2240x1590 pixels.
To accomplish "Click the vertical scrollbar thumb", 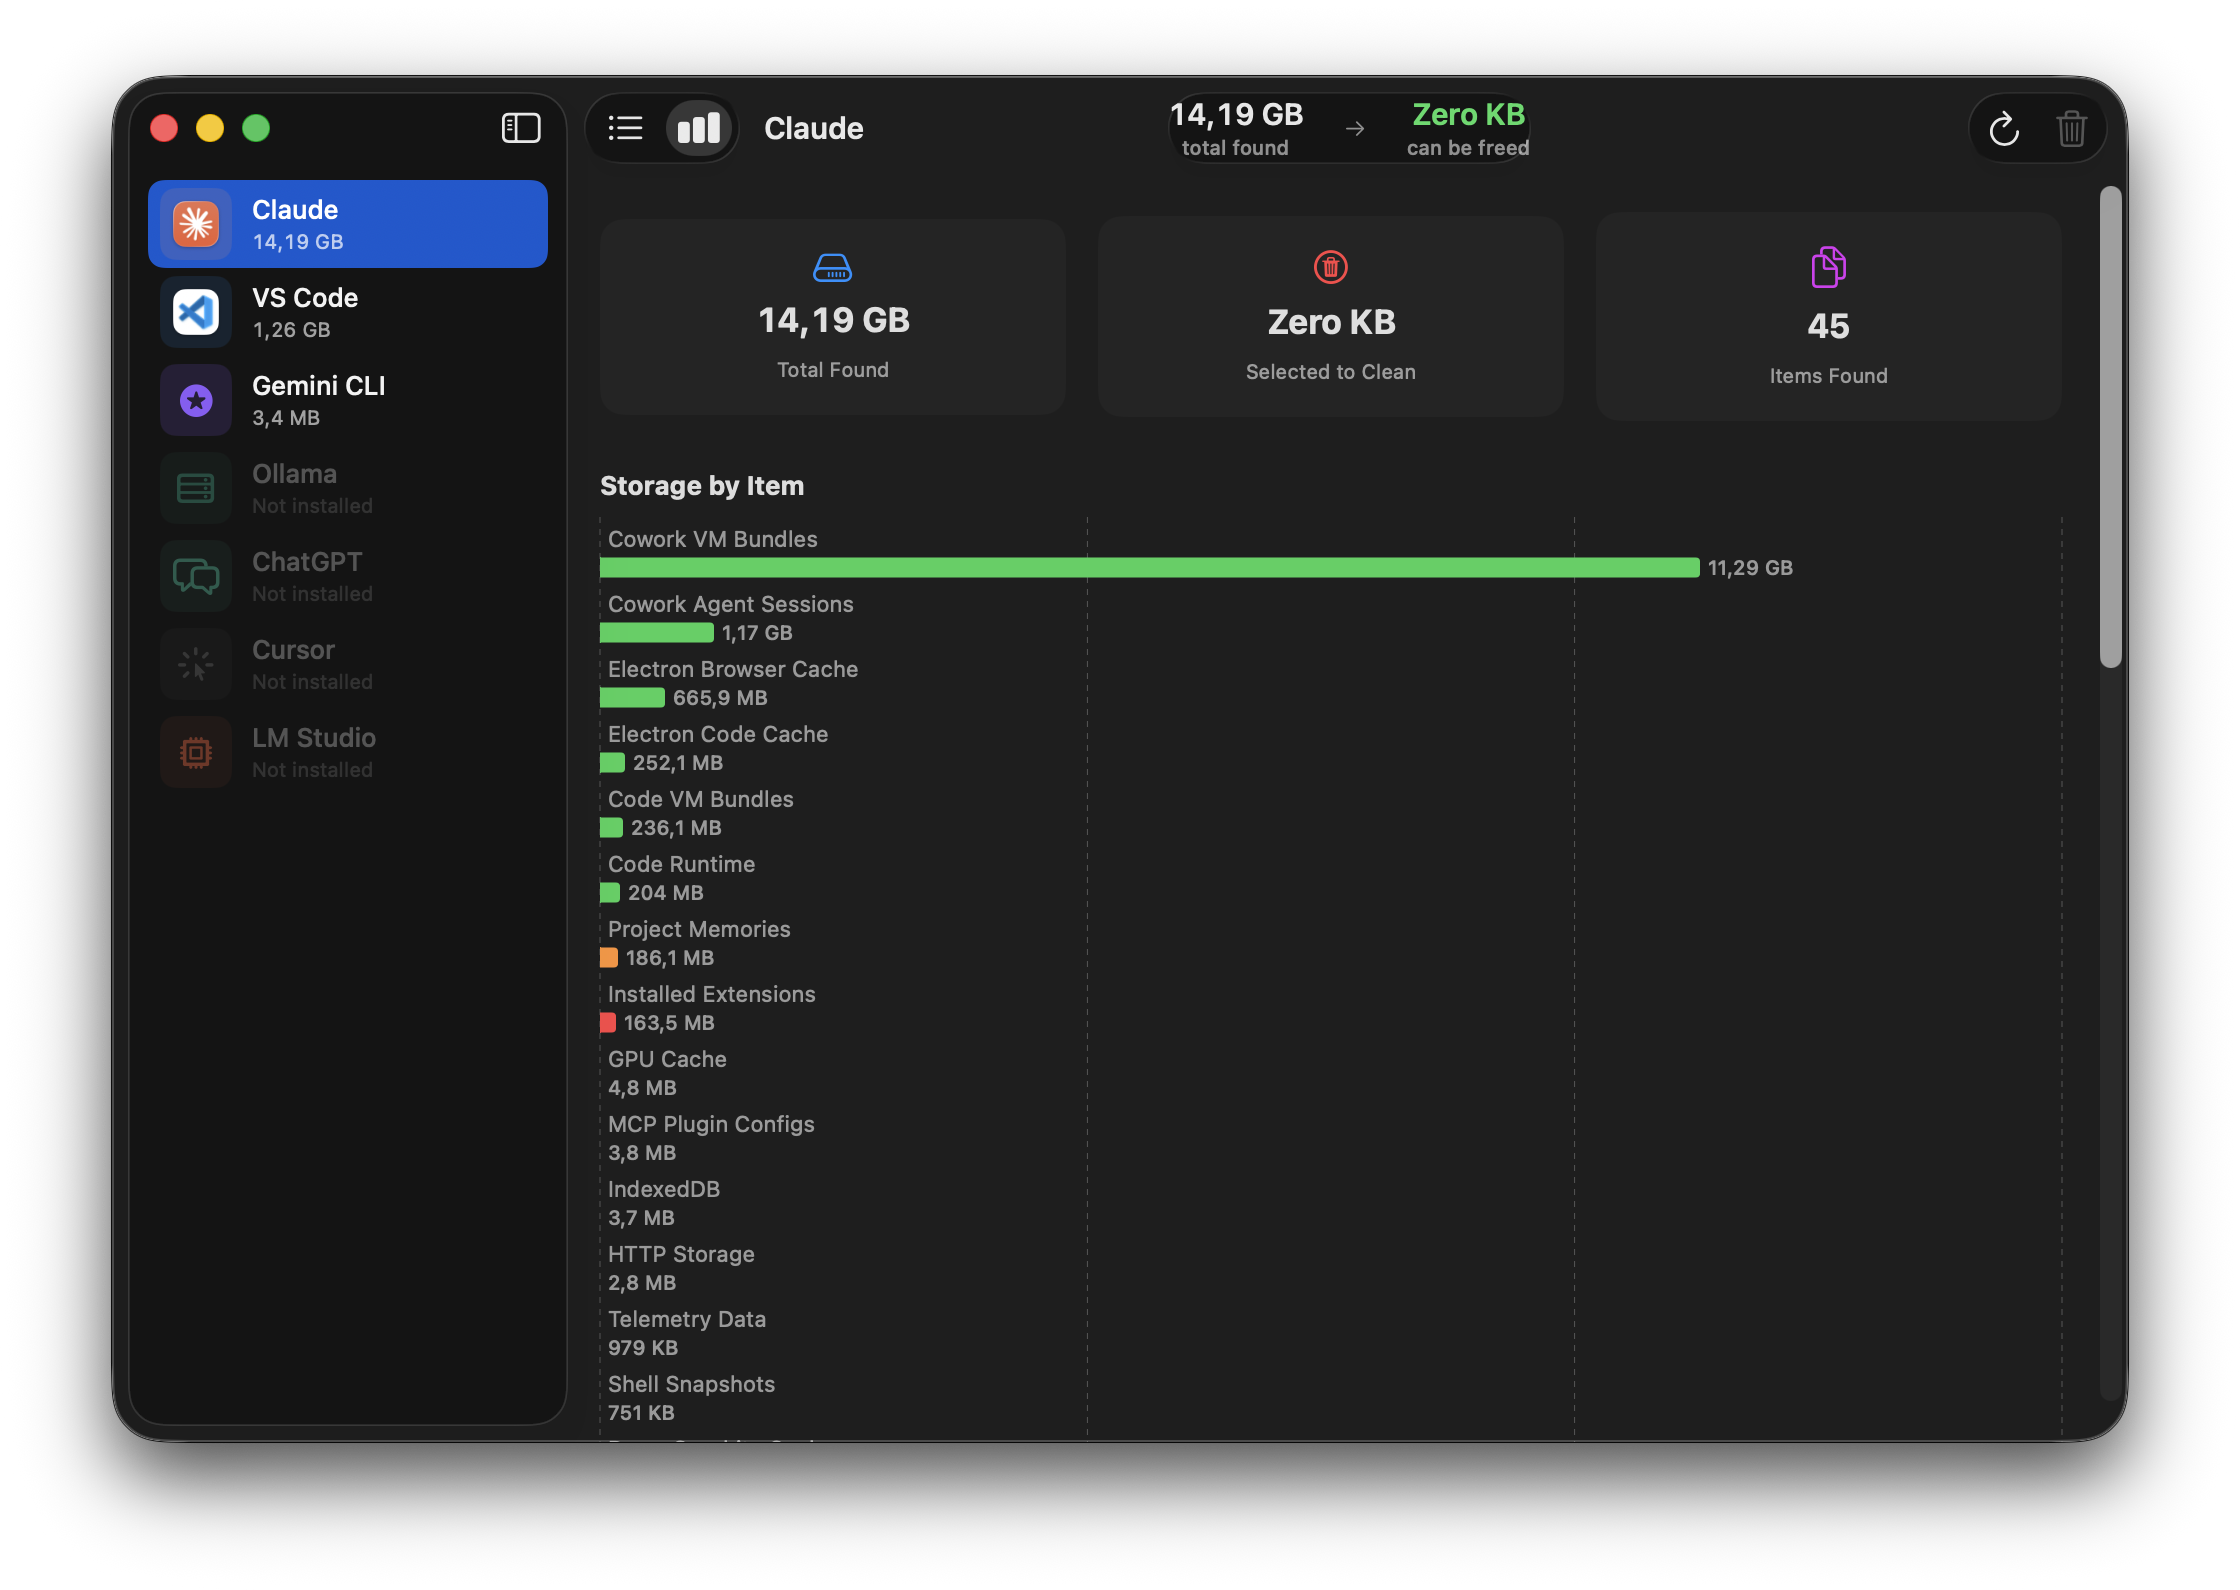I will pyautogui.click(x=2110, y=426).
